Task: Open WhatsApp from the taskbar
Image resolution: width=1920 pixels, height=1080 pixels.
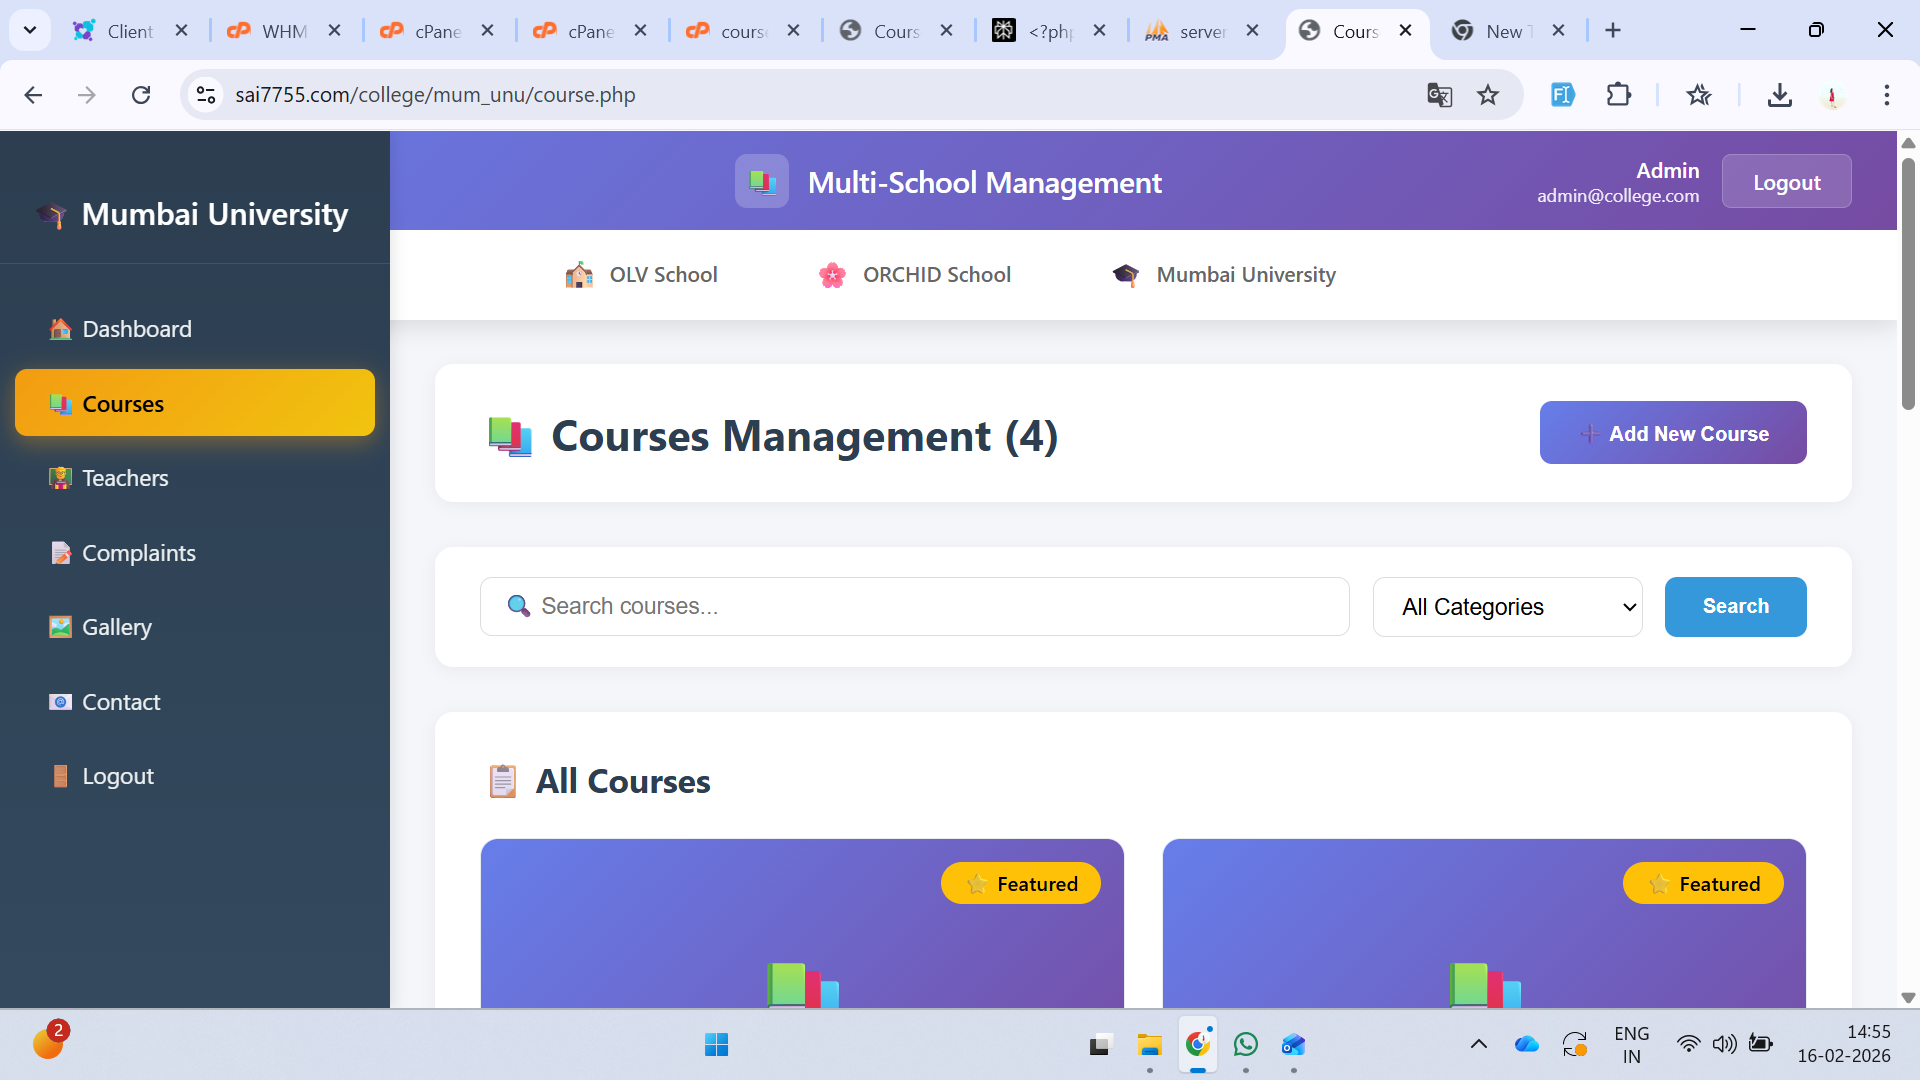Action: [1245, 1045]
